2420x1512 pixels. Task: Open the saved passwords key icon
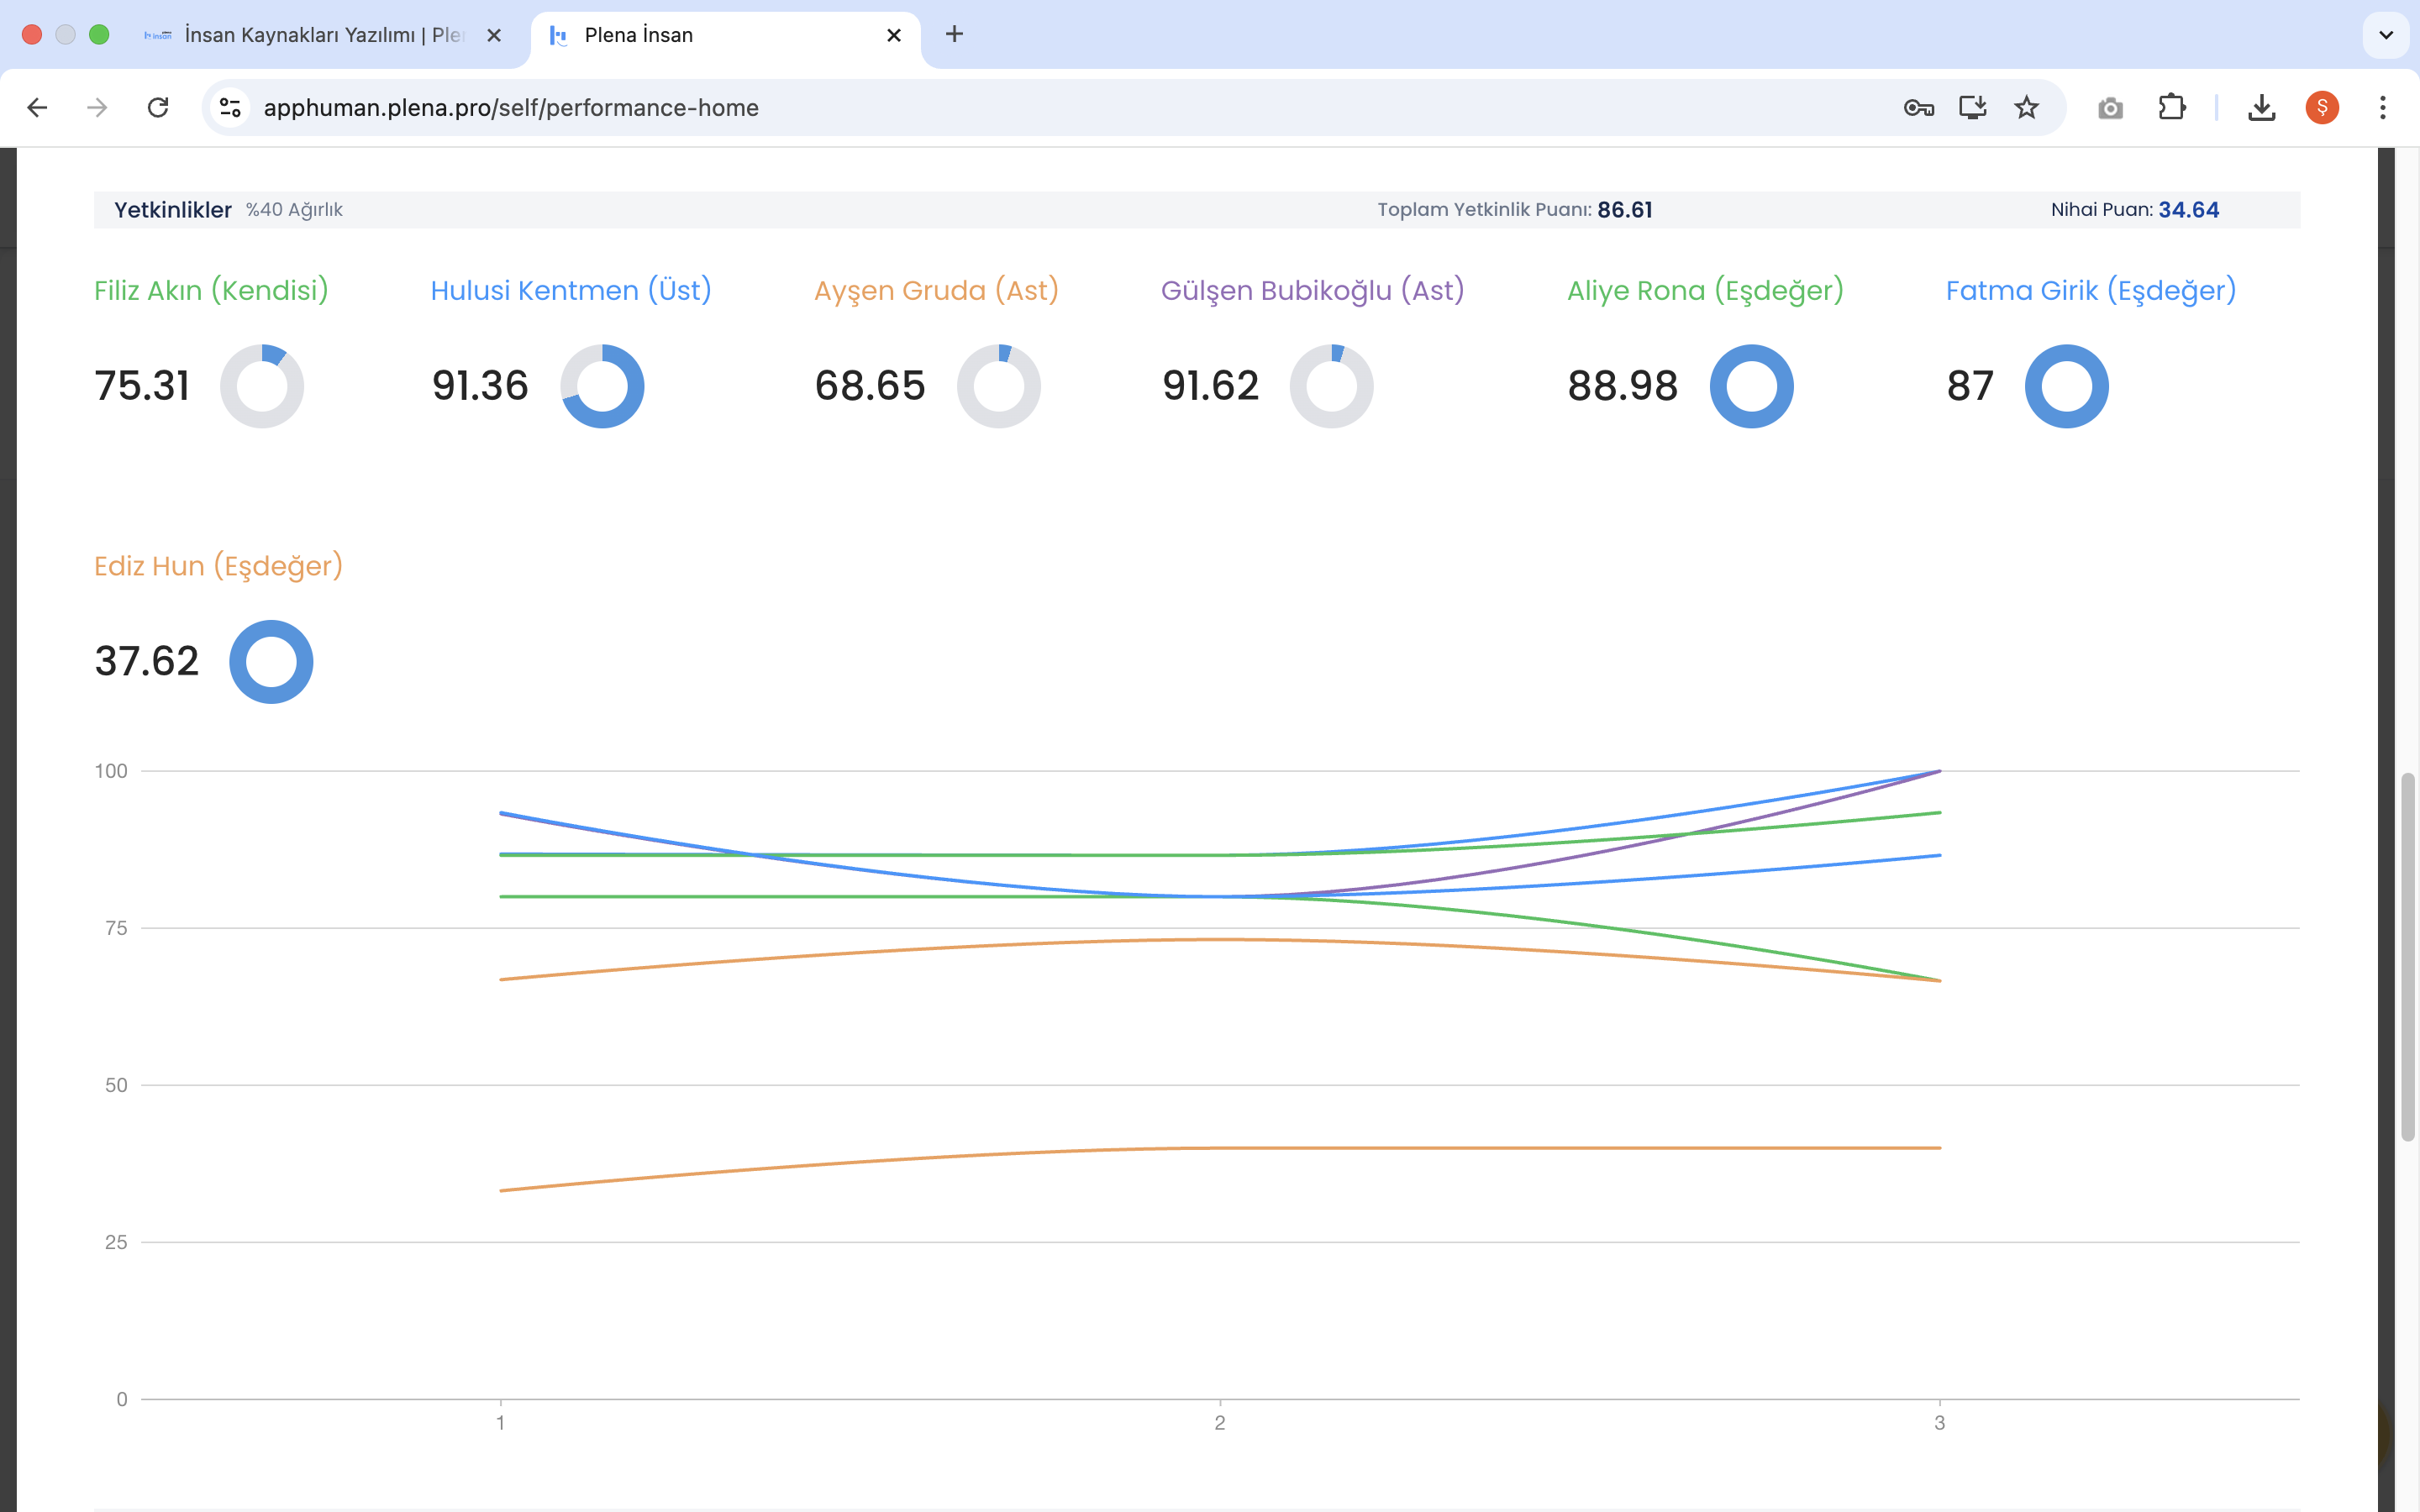tap(1918, 107)
